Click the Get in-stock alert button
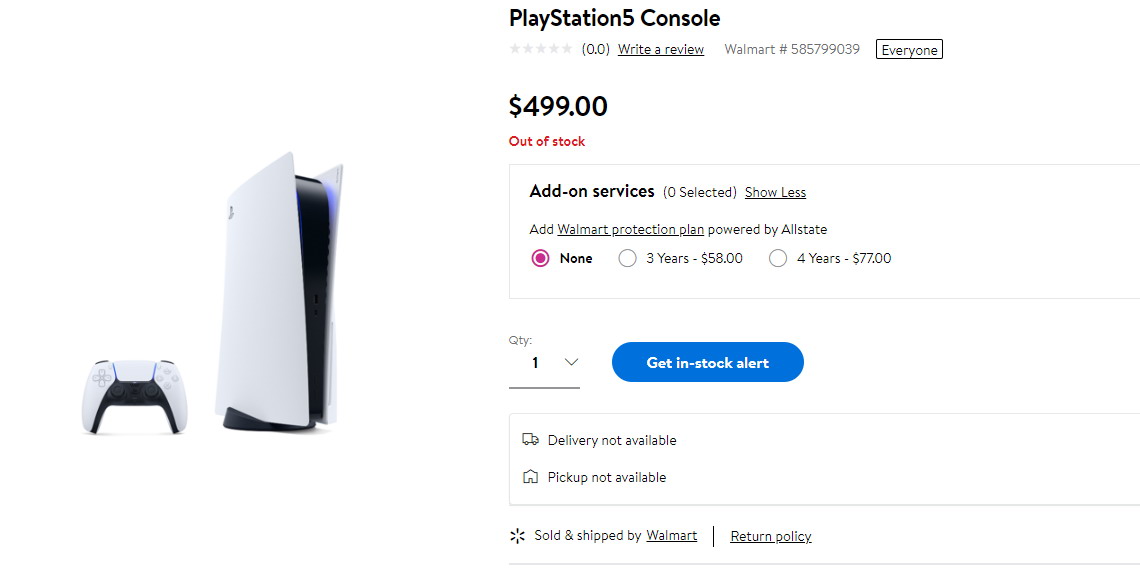1140x569 pixels. point(707,362)
